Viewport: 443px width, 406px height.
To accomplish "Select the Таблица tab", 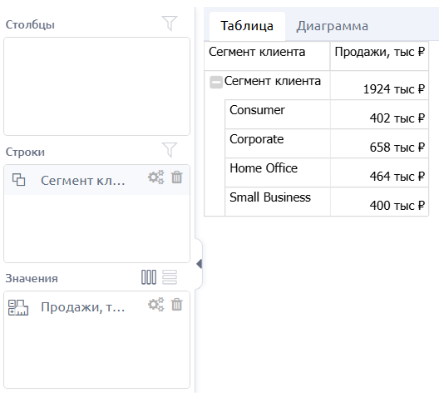I will click(247, 26).
